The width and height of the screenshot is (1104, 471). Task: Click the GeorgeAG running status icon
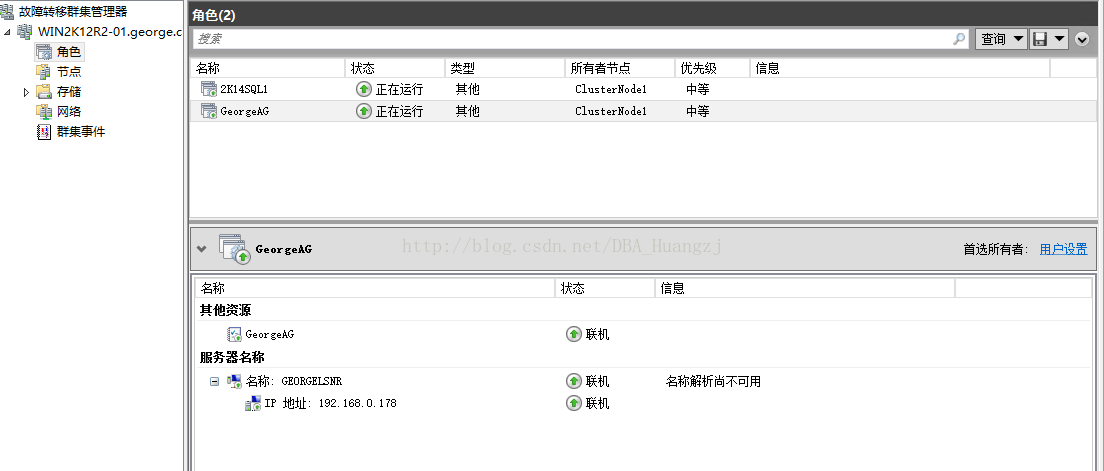363,111
